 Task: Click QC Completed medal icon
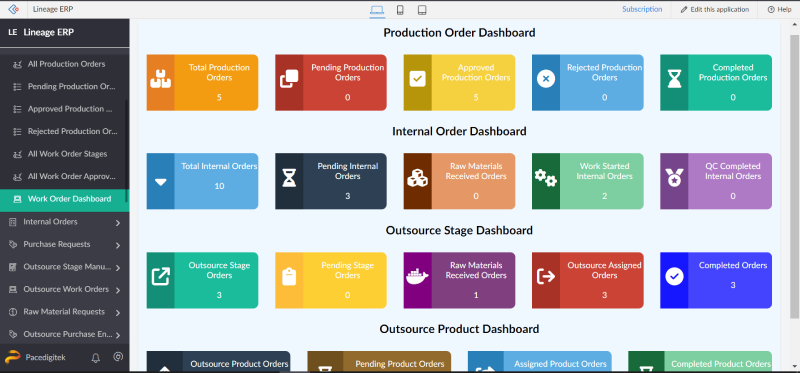pyautogui.click(x=674, y=178)
